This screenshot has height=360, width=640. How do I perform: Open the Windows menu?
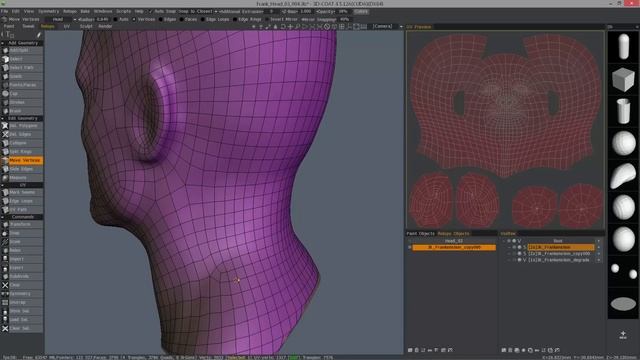[103, 11]
